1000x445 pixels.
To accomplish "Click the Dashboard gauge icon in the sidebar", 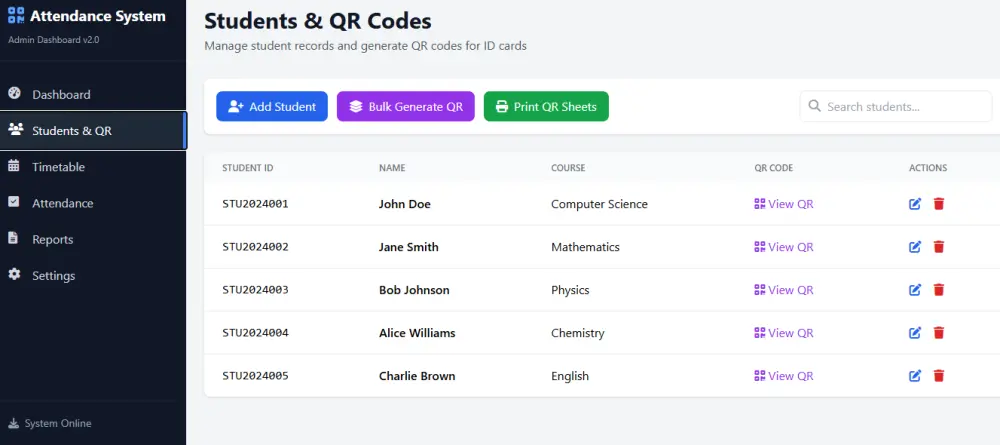I will pos(14,94).
